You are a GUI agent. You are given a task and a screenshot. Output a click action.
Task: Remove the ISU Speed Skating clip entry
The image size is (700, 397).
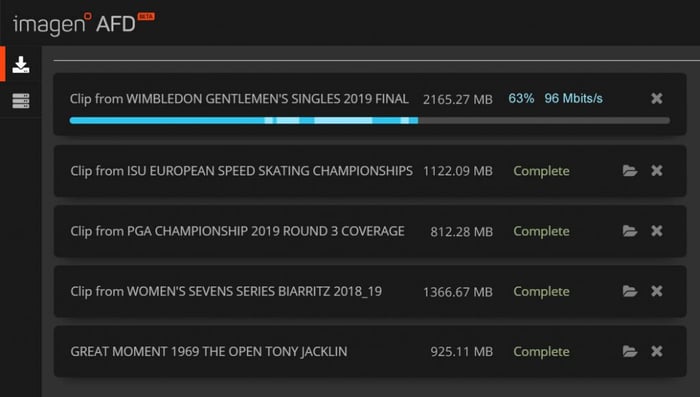coord(656,171)
